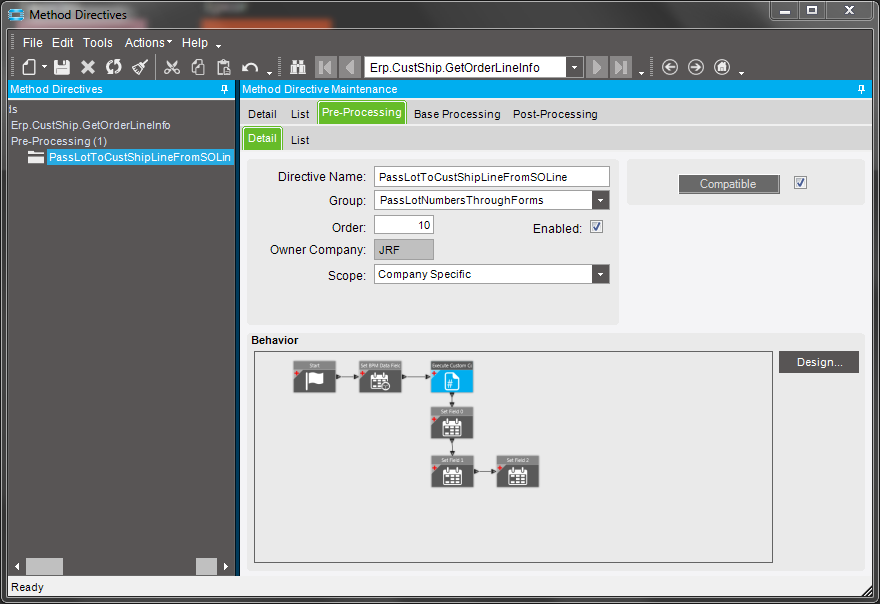Switch to the top-level List tab

(x=300, y=114)
